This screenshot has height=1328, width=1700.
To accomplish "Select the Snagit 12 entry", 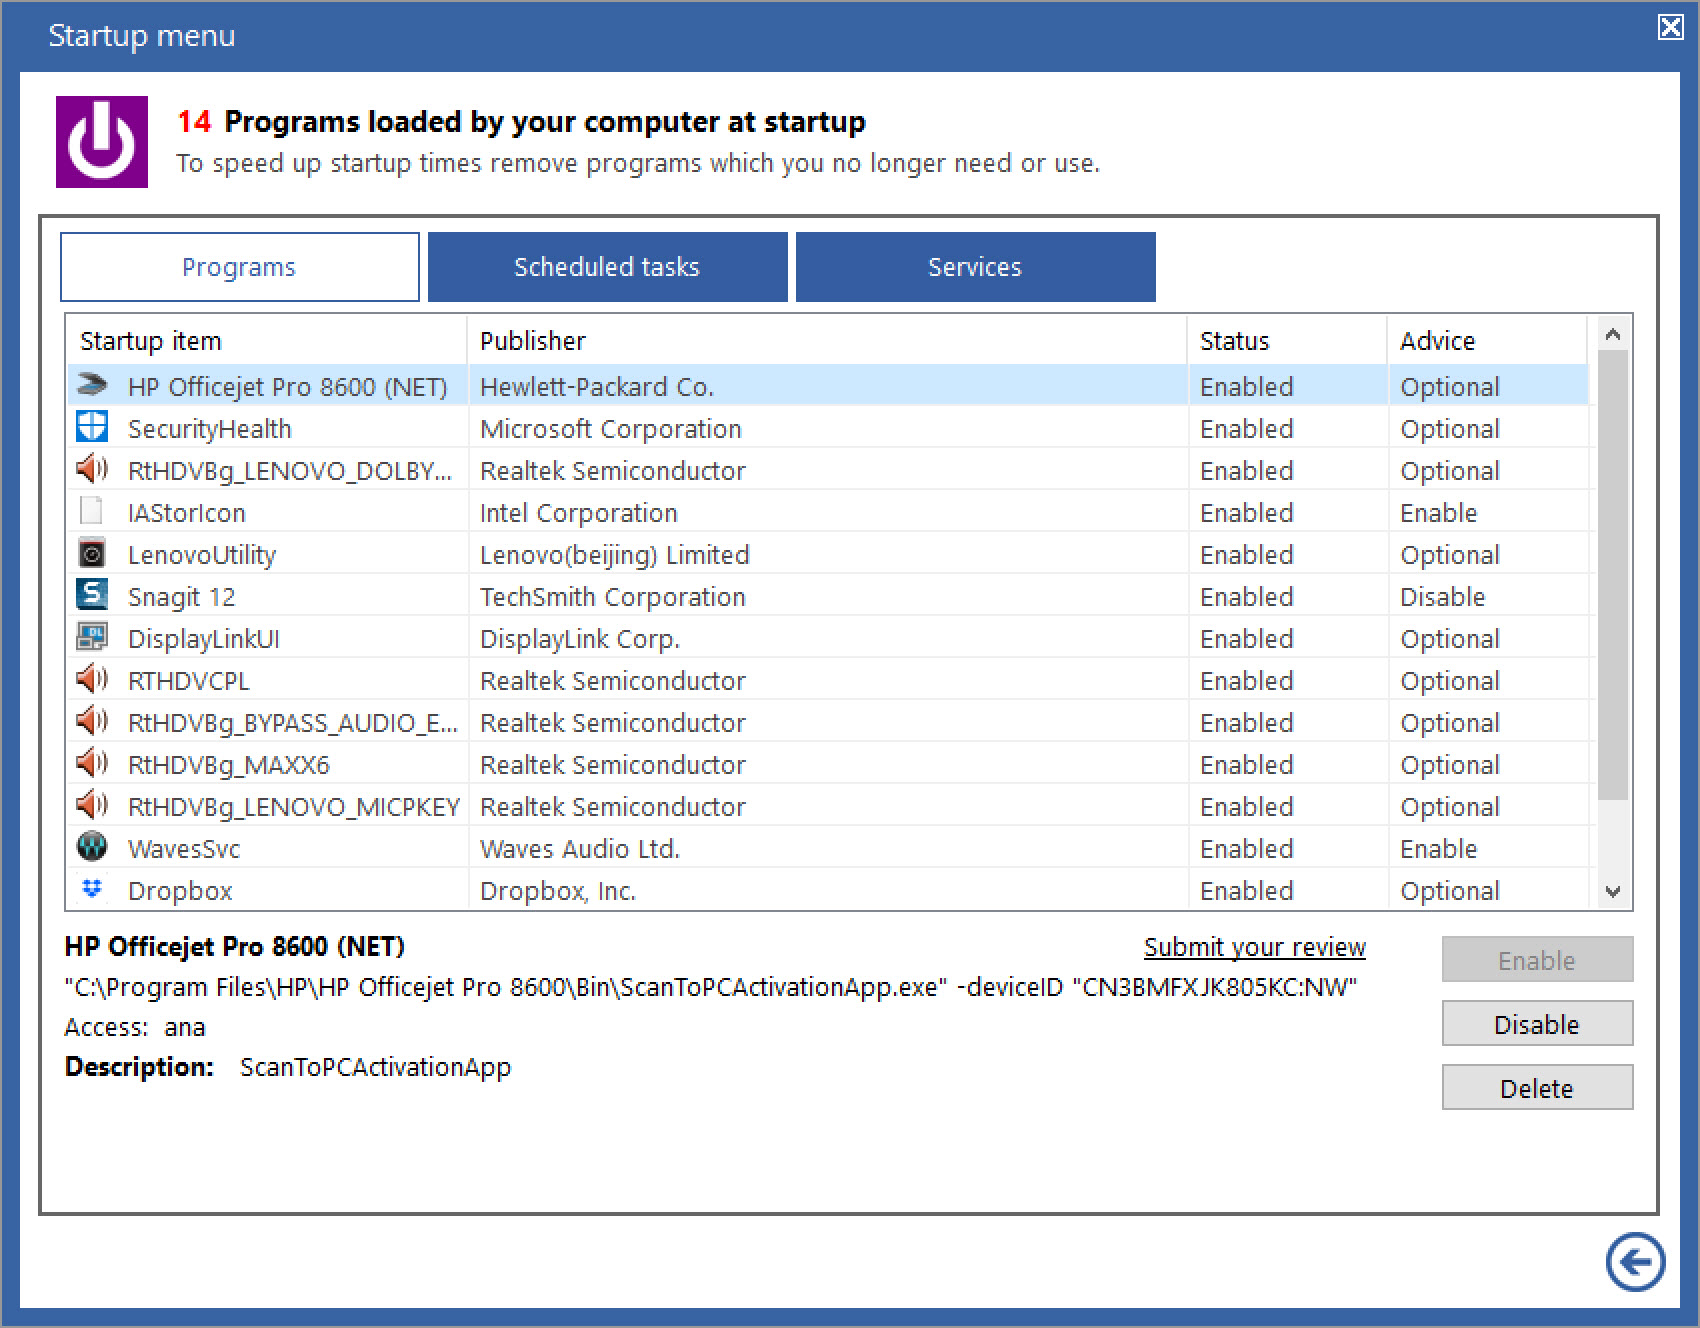I will click(182, 597).
